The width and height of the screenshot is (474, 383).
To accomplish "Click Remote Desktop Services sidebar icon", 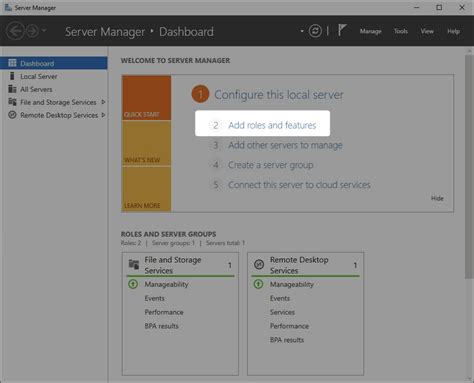I will coord(12,115).
